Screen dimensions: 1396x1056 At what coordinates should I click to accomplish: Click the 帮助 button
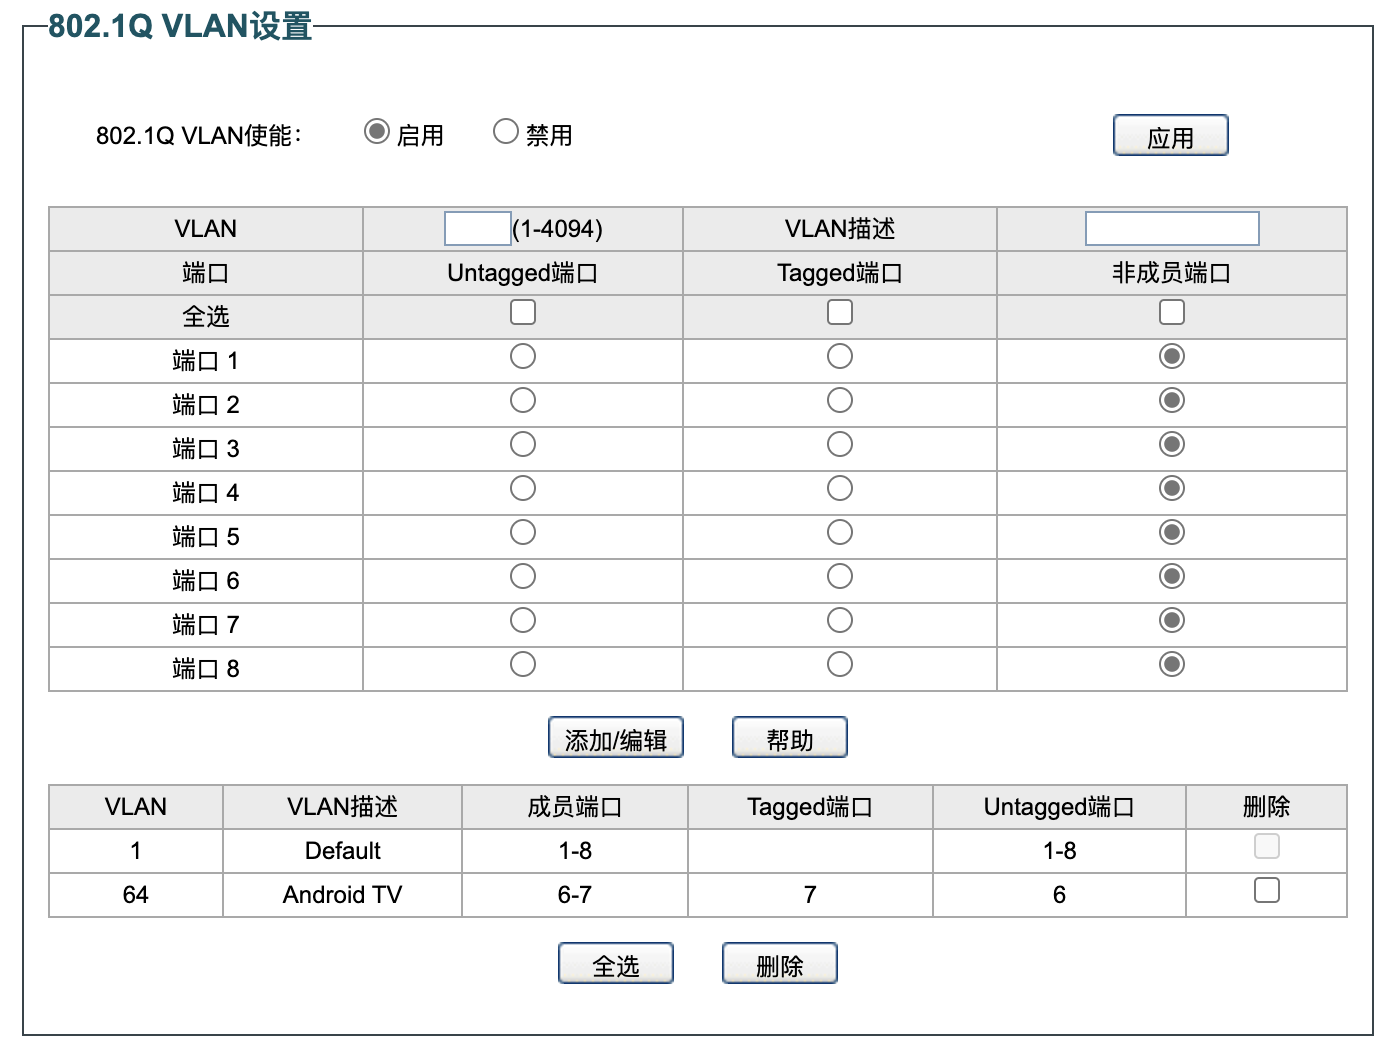click(x=790, y=738)
